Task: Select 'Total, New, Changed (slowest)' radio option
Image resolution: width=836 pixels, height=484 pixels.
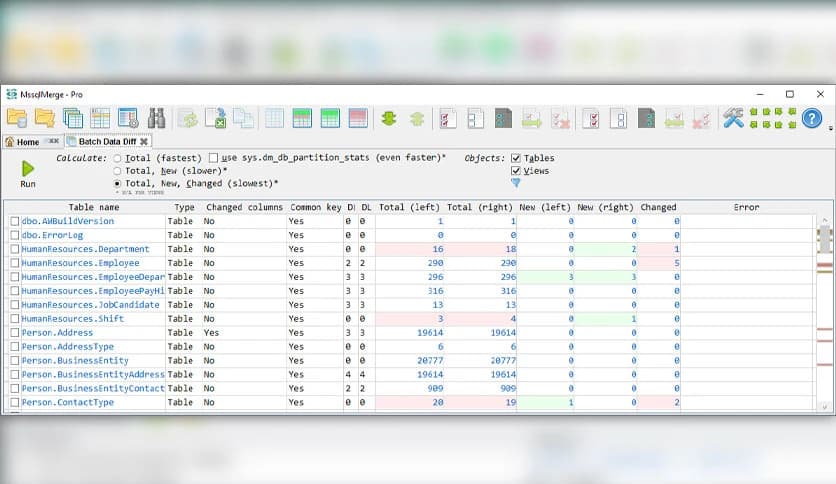Action: 117,183
